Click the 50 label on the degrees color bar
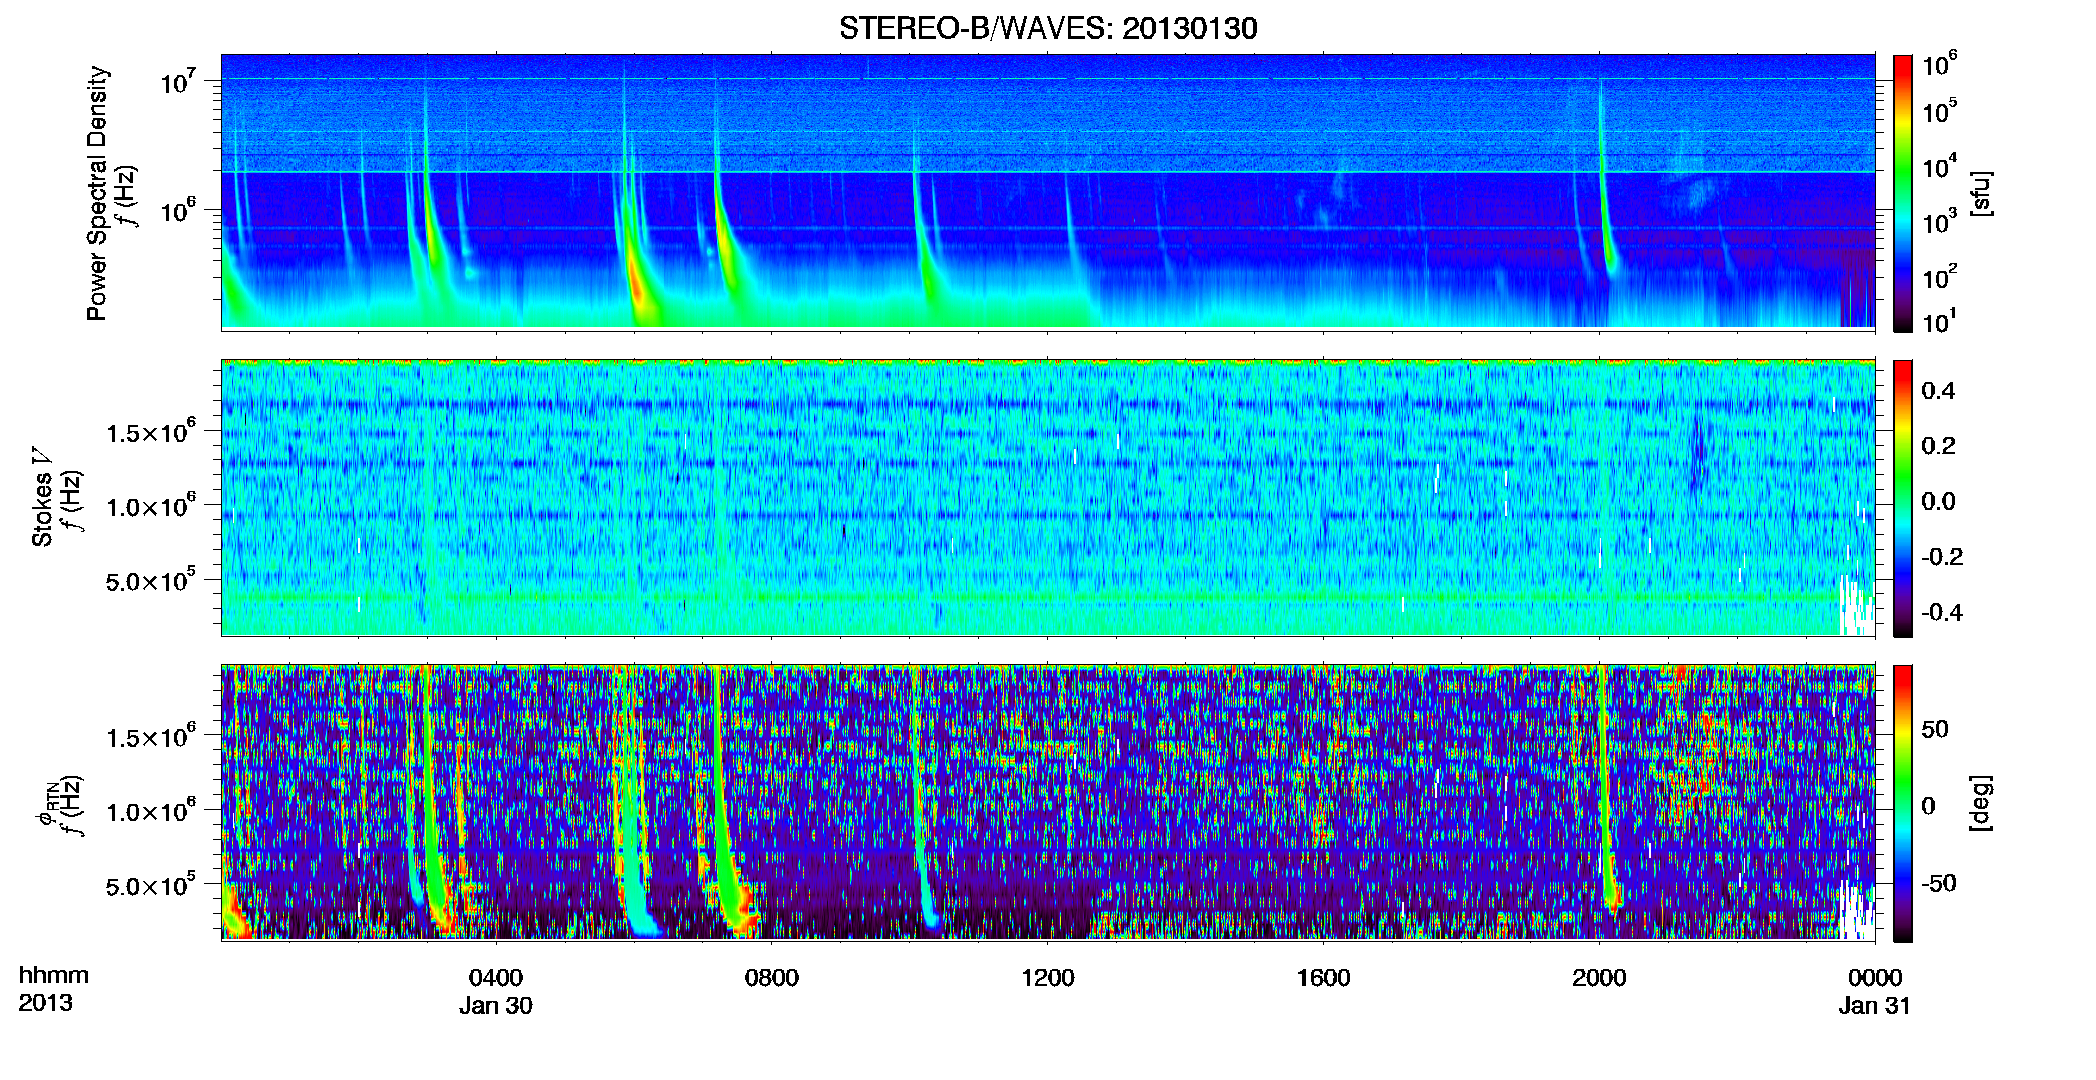The width and height of the screenshot is (2096, 1080). click(1935, 729)
